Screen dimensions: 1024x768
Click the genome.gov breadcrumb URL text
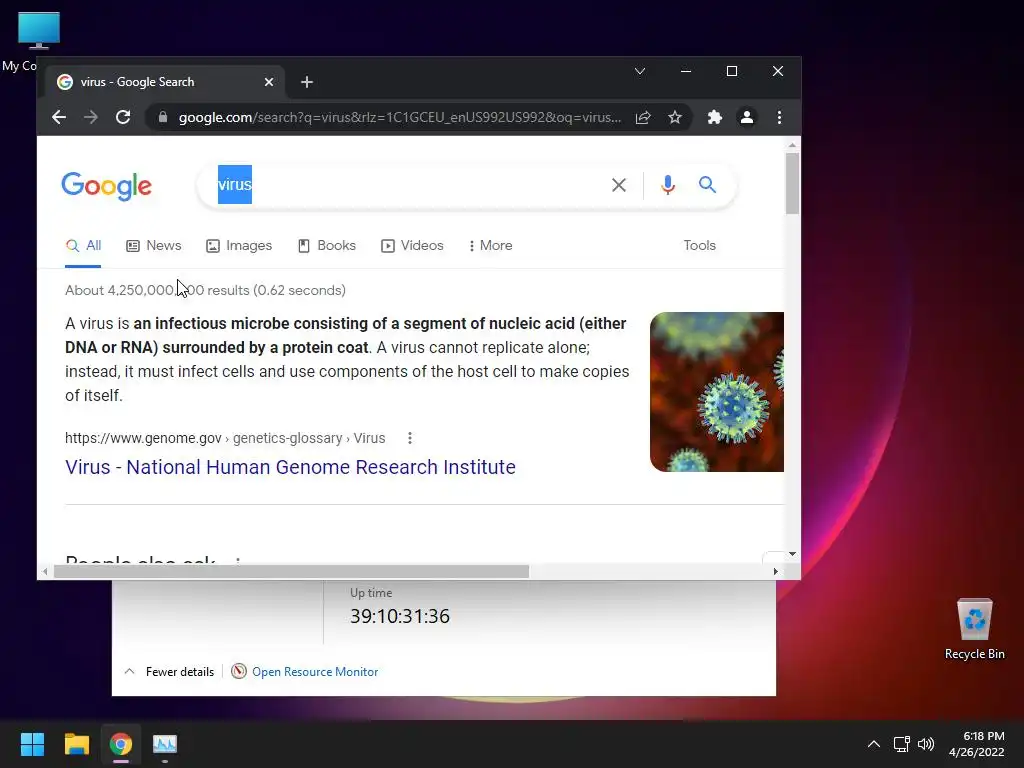(x=225, y=438)
